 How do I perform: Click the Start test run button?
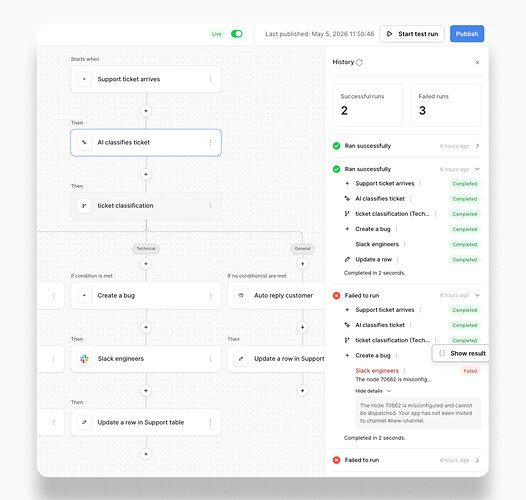coord(412,34)
